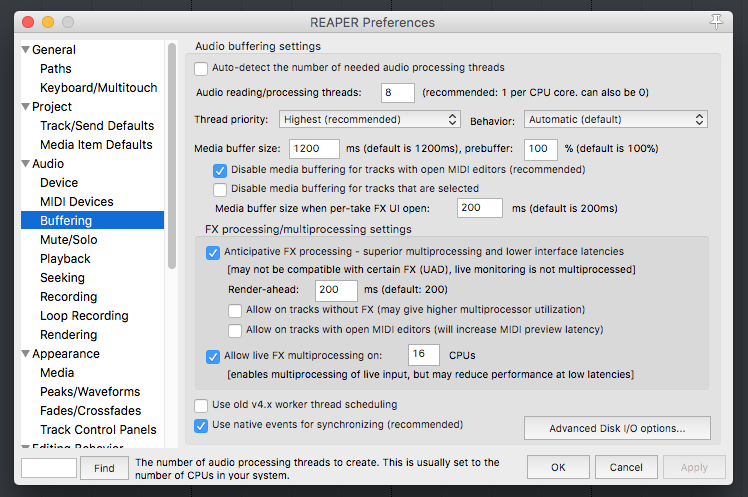Select the Project category label
Viewport: 748px width, 497px height.
[52, 107]
